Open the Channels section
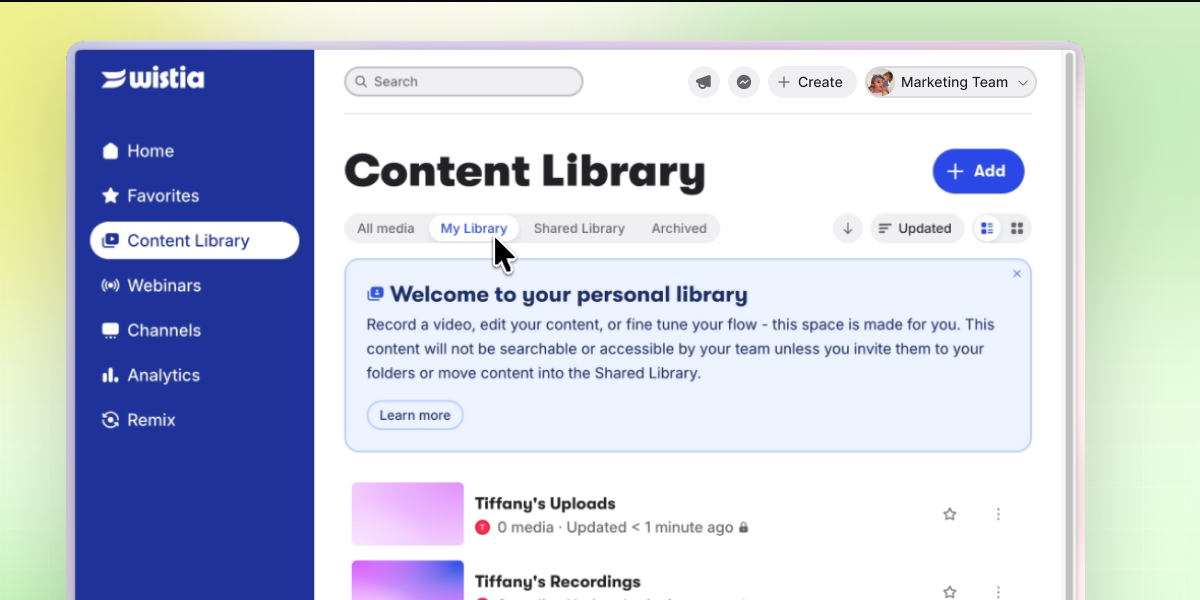 tap(162, 330)
